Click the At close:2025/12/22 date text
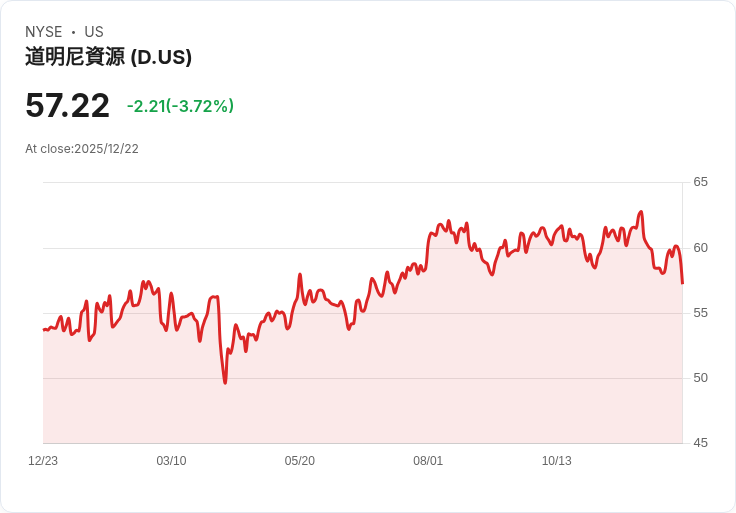This screenshot has height=513, width=736. [82, 149]
